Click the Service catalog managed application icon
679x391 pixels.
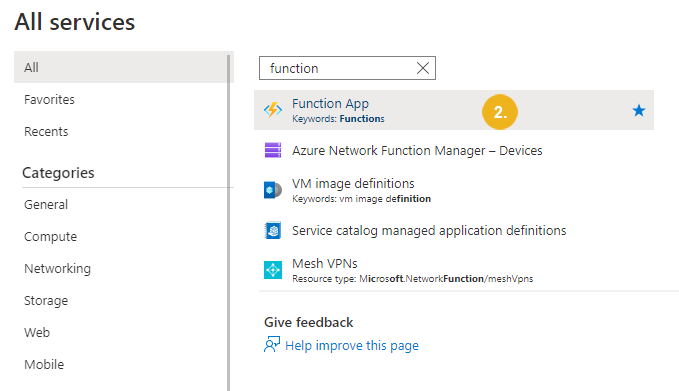[x=273, y=230]
